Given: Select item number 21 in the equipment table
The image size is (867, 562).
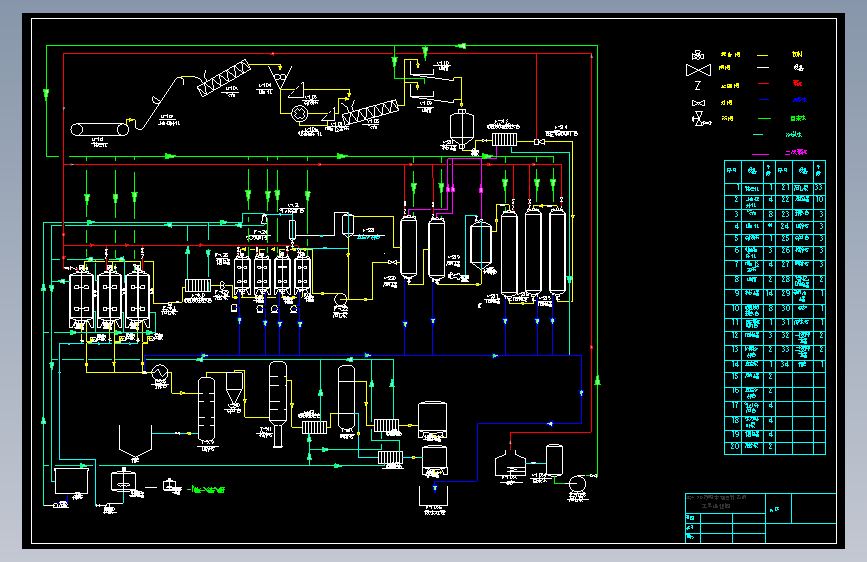Looking at the screenshot, I should point(785,188).
